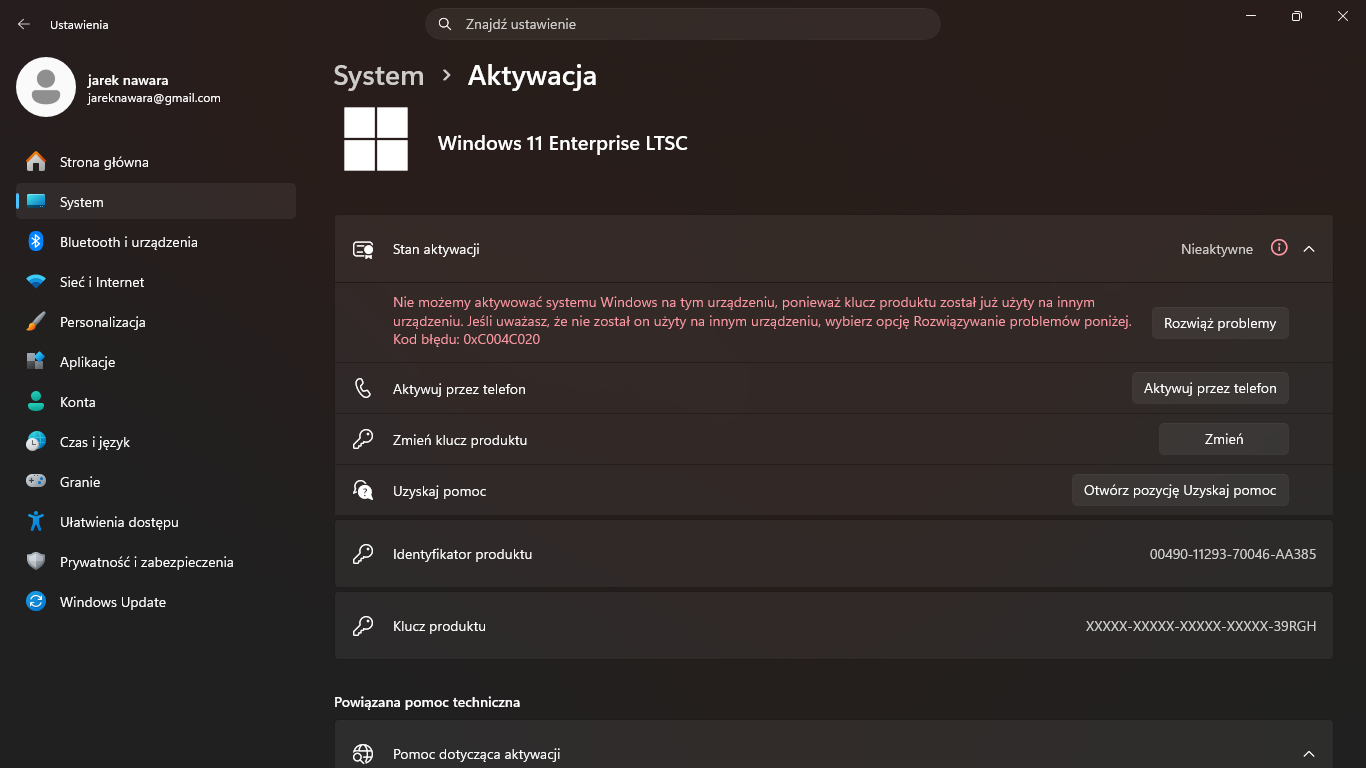Open Bluetooth i urządzenia settings
Image resolution: width=1366 pixels, height=768 pixels.
156,242
